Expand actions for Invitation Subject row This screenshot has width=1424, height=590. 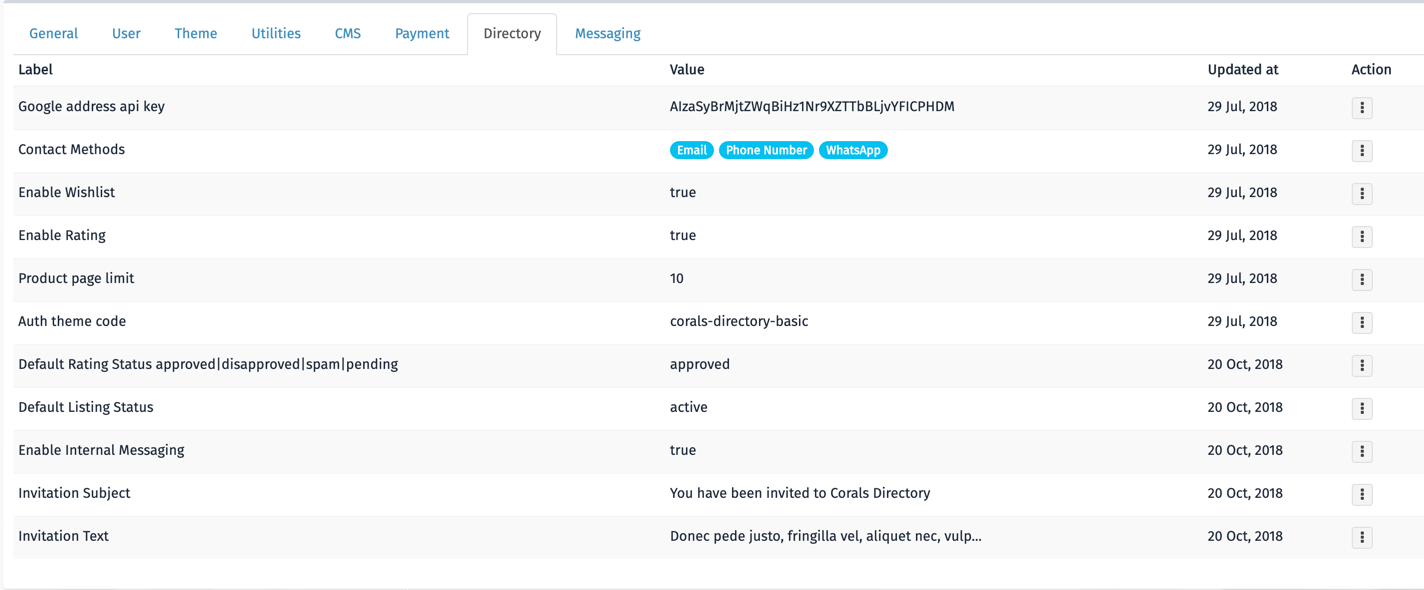tap(1362, 495)
